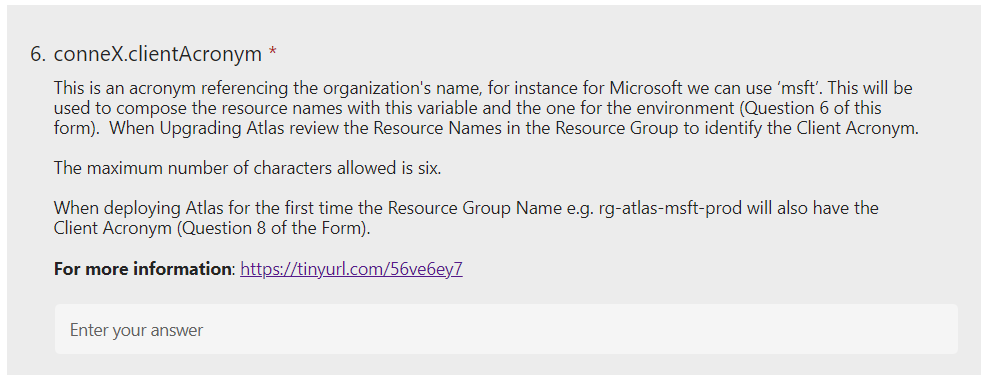Open the tinyurl.com/56ve6ey7 link
The image size is (991, 383).
coord(351,269)
